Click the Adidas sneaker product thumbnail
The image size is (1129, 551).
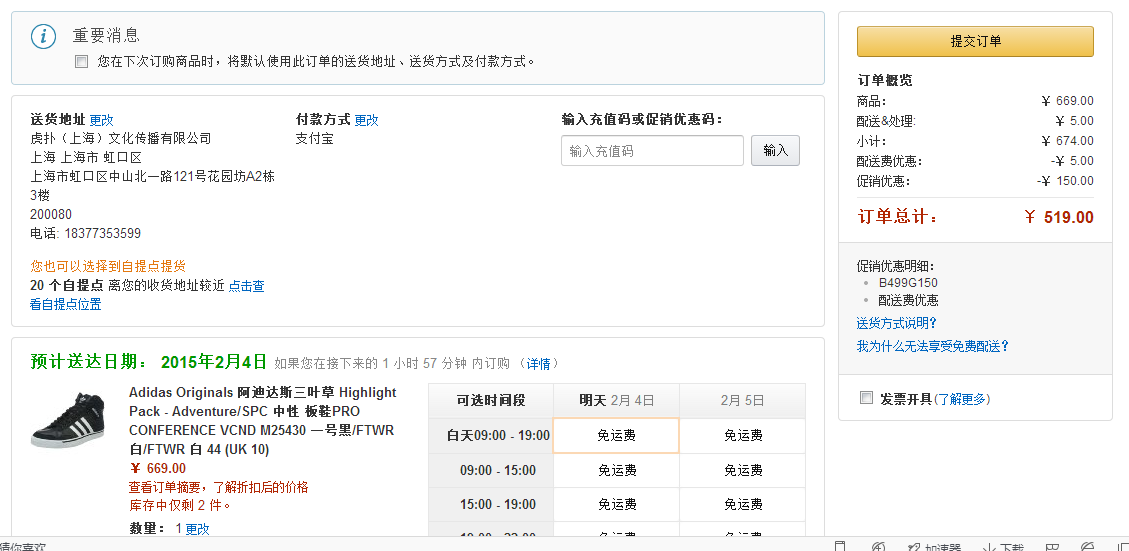click(x=68, y=420)
